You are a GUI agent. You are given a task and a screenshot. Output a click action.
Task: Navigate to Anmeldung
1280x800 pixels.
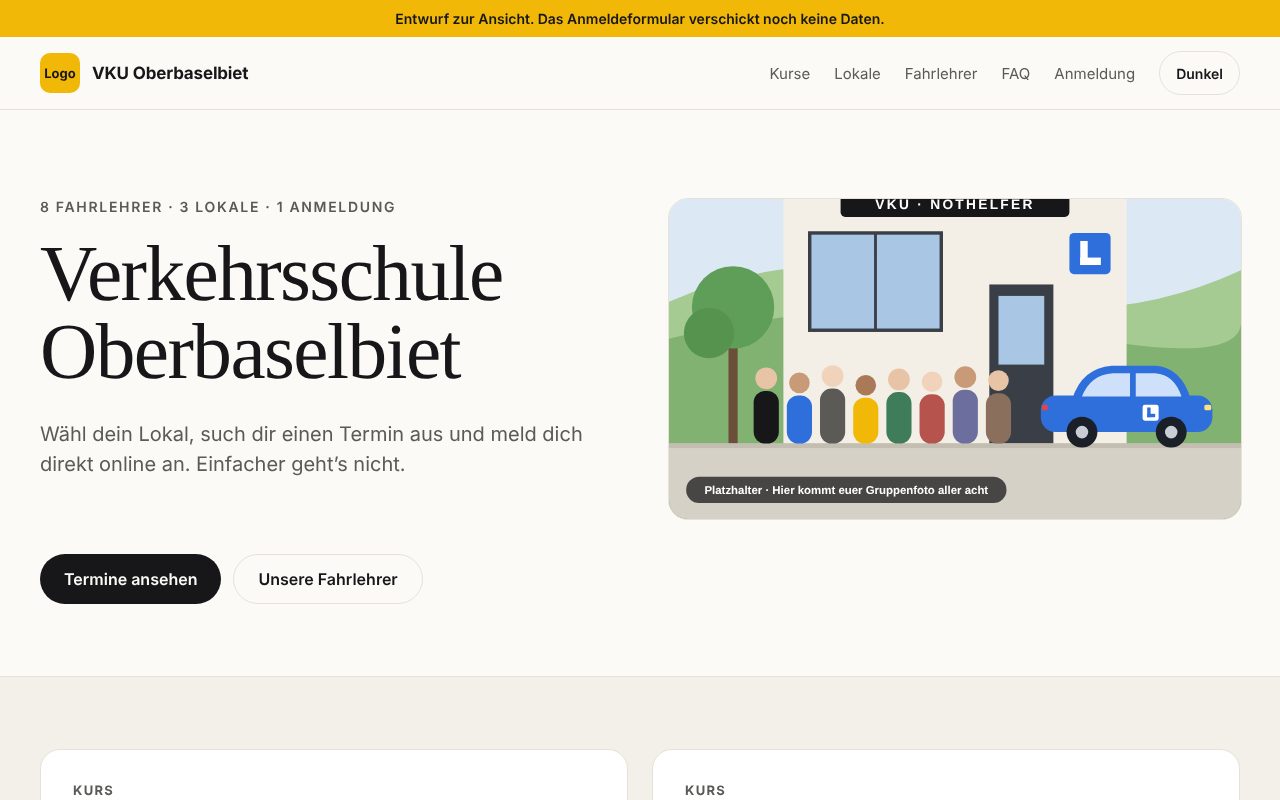(1094, 73)
